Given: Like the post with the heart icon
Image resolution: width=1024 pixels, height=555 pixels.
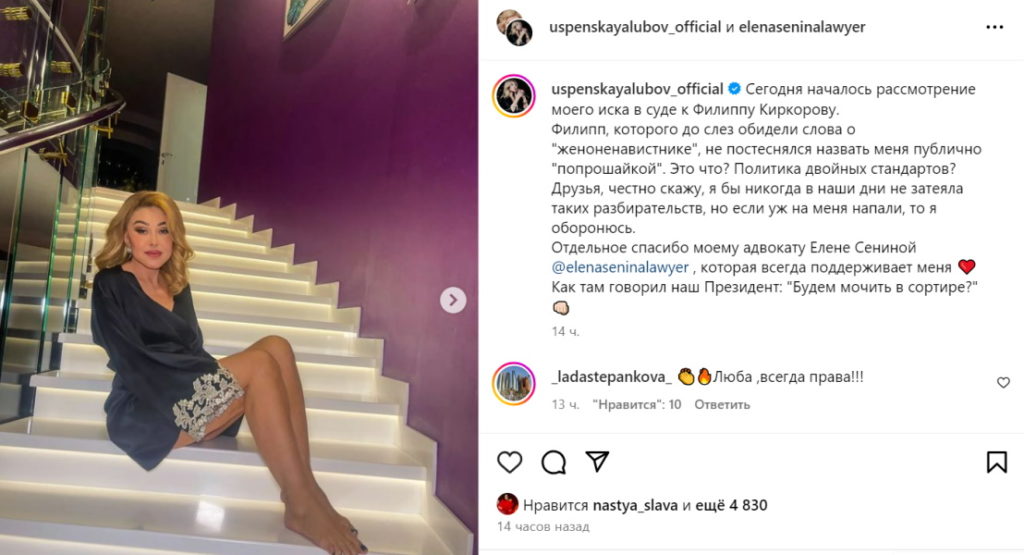Looking at the screenshot, I should (509, 462).
